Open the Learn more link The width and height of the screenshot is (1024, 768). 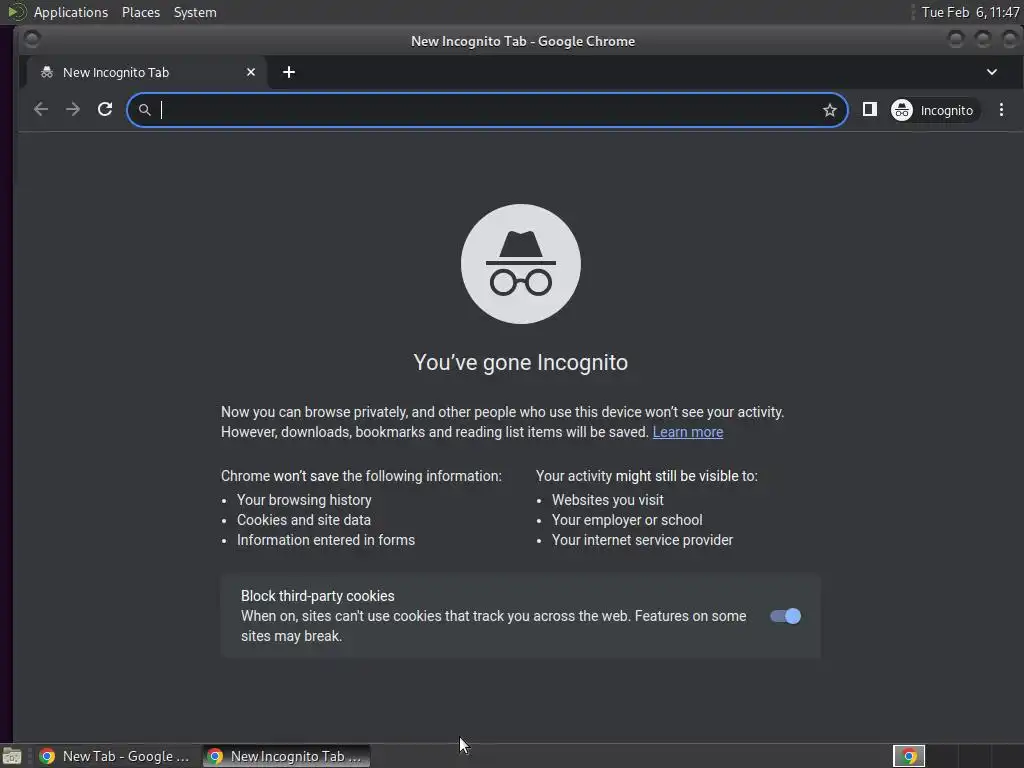click(688, 432)
